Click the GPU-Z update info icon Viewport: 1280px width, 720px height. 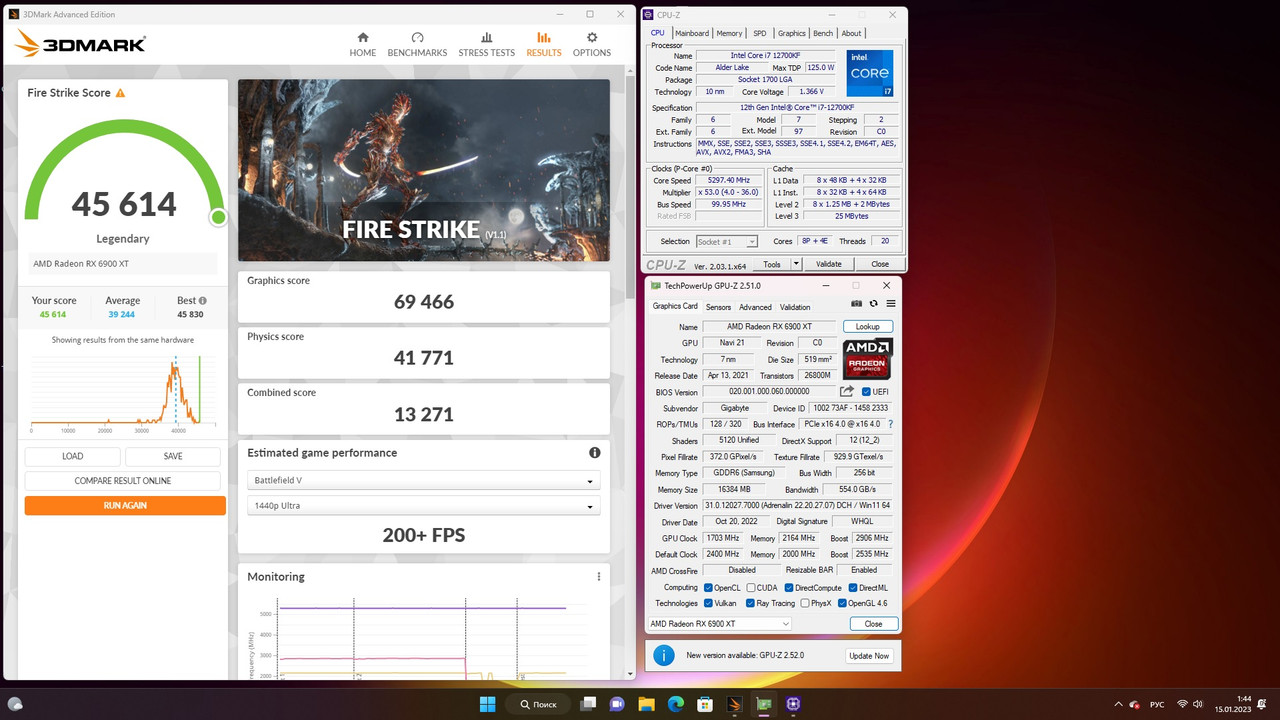(663, 655)
